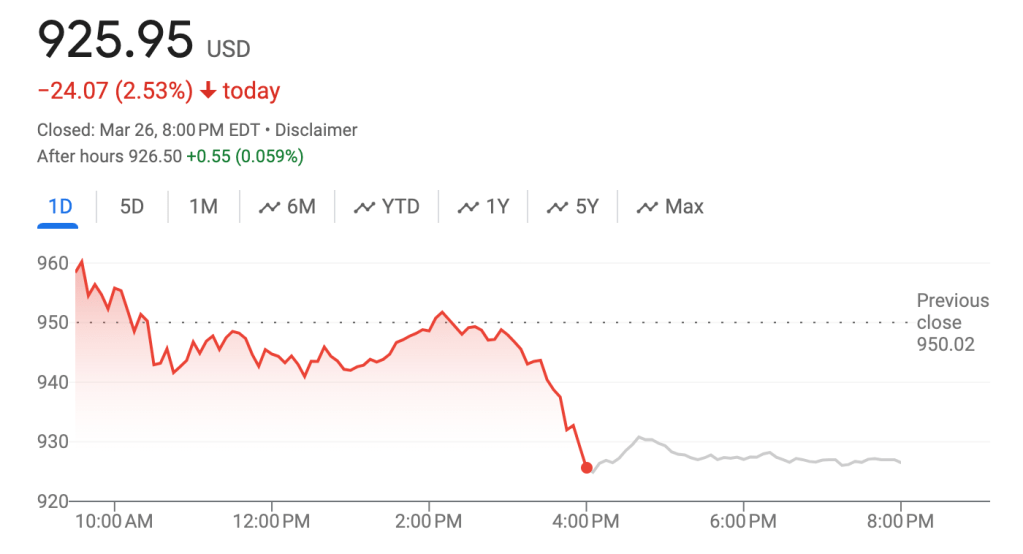Click the trend icon beside 1Y
The image size is (1023, 554).
click(x=468, y=208)
